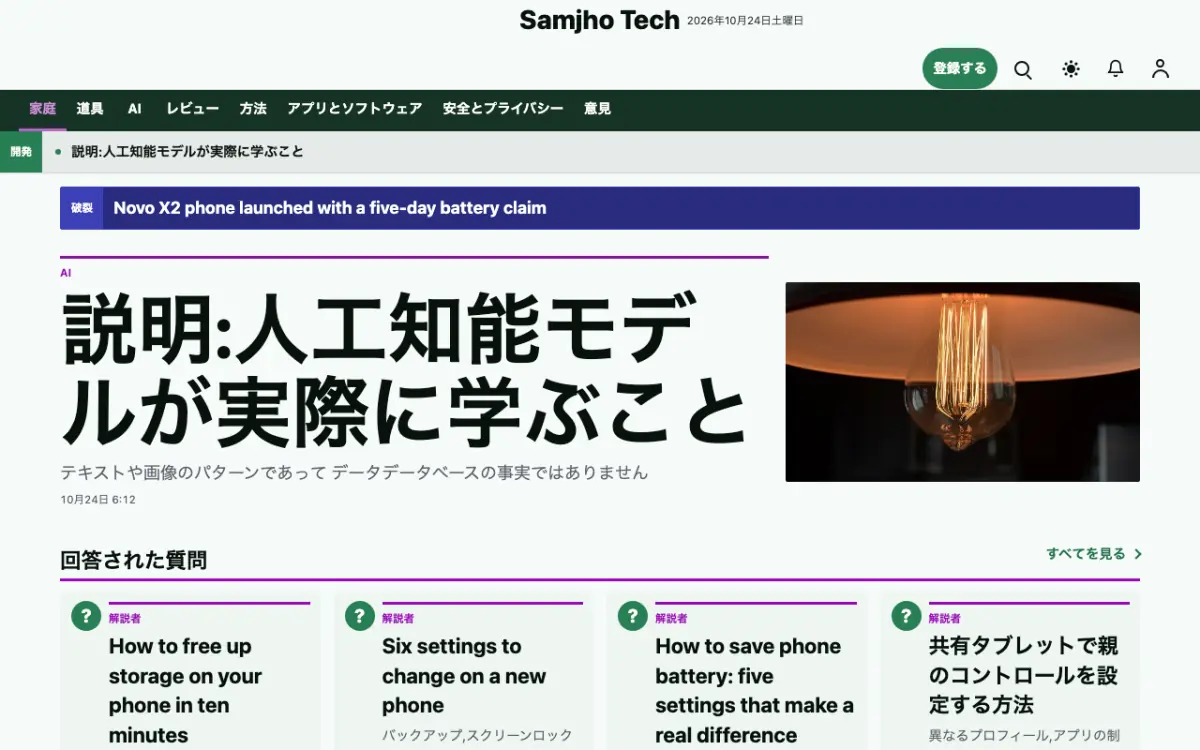The height and width of the screenshot is (750, 1200).
Task: Open the 意見 nav item
Action: click(597, 109)
